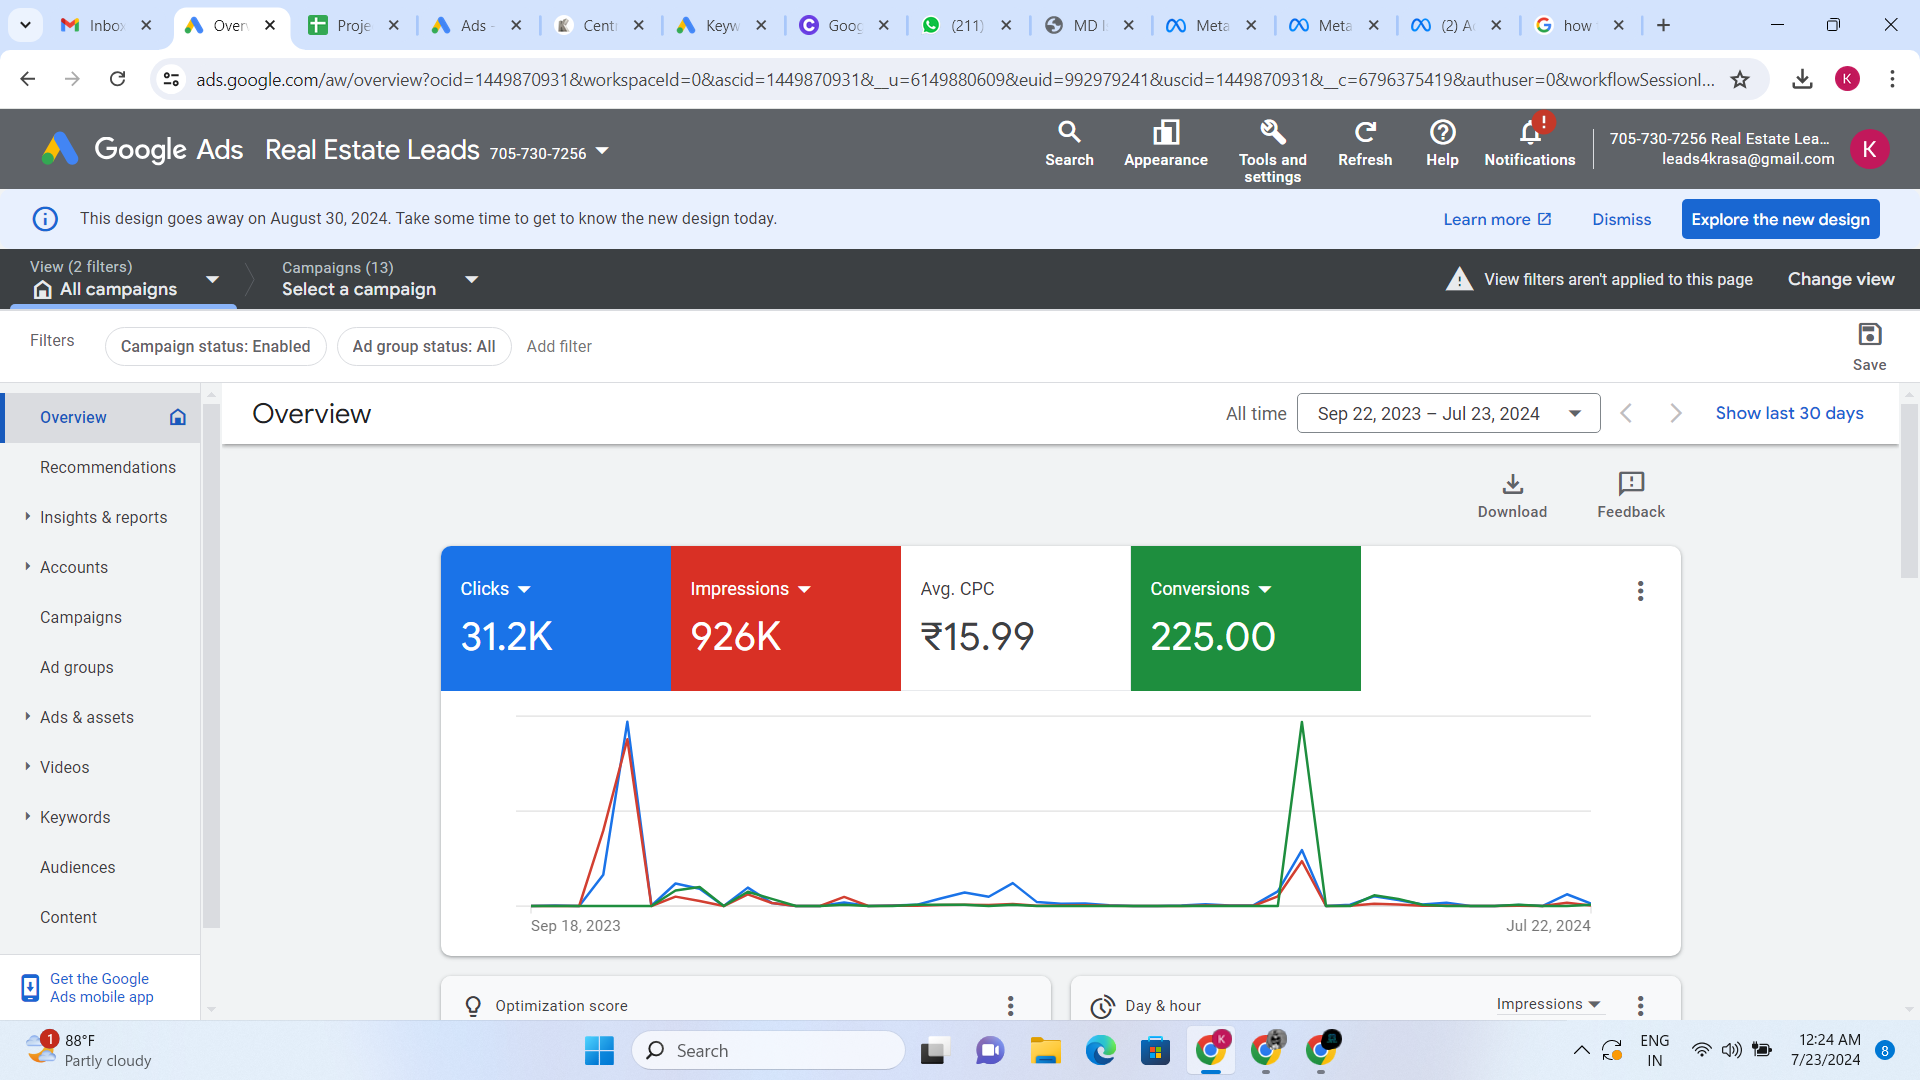Reload the page in browser toolbar

click(117, 79)
